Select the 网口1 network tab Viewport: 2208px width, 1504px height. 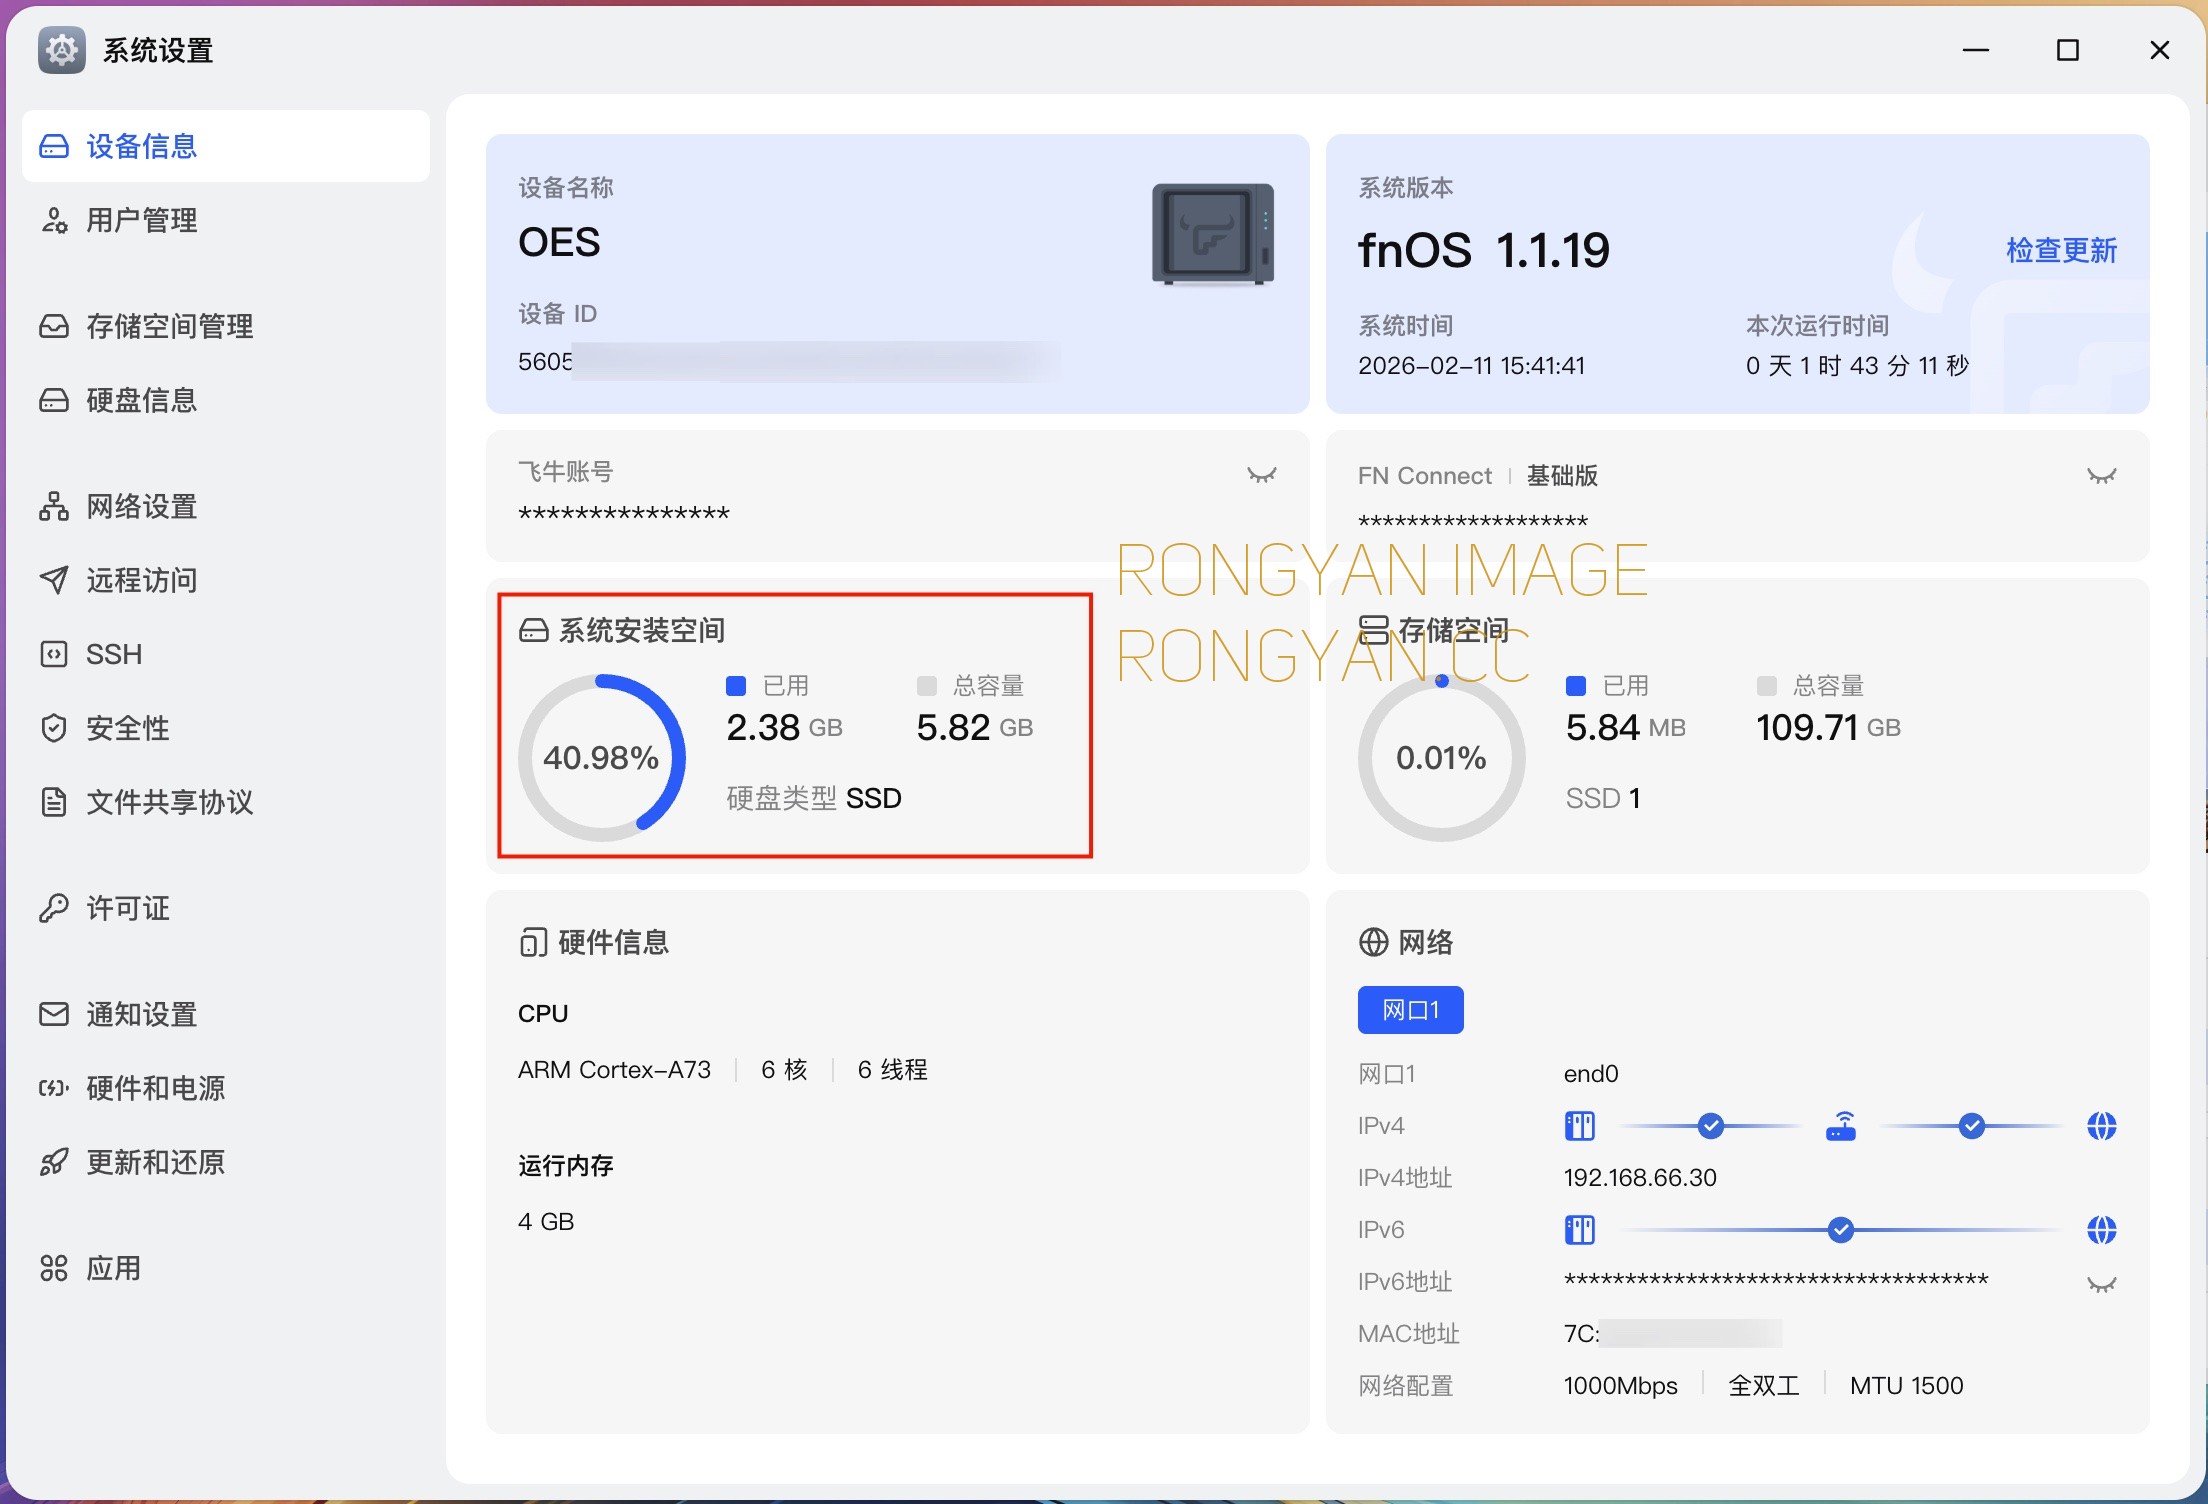click(x=1410, y=1010)
